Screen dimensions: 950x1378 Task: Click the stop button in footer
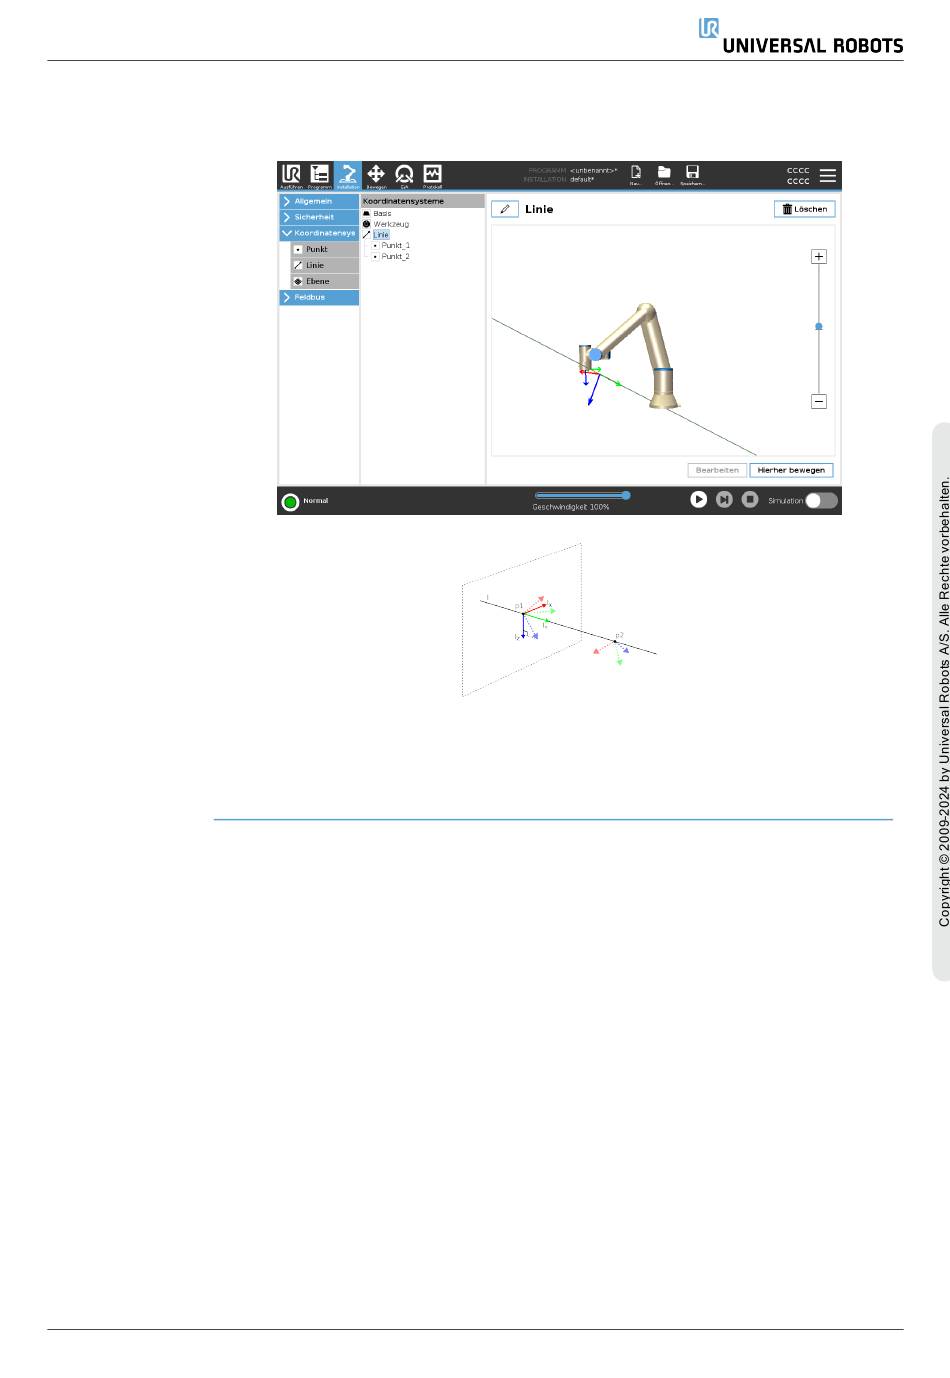coord(750,499)
